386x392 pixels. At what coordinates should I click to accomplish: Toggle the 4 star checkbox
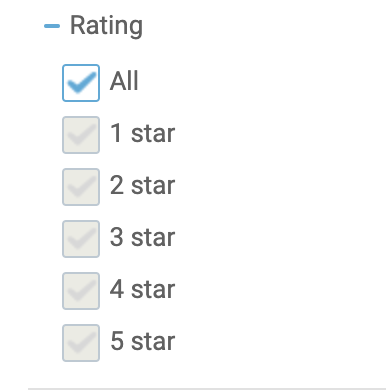(81, 291)
